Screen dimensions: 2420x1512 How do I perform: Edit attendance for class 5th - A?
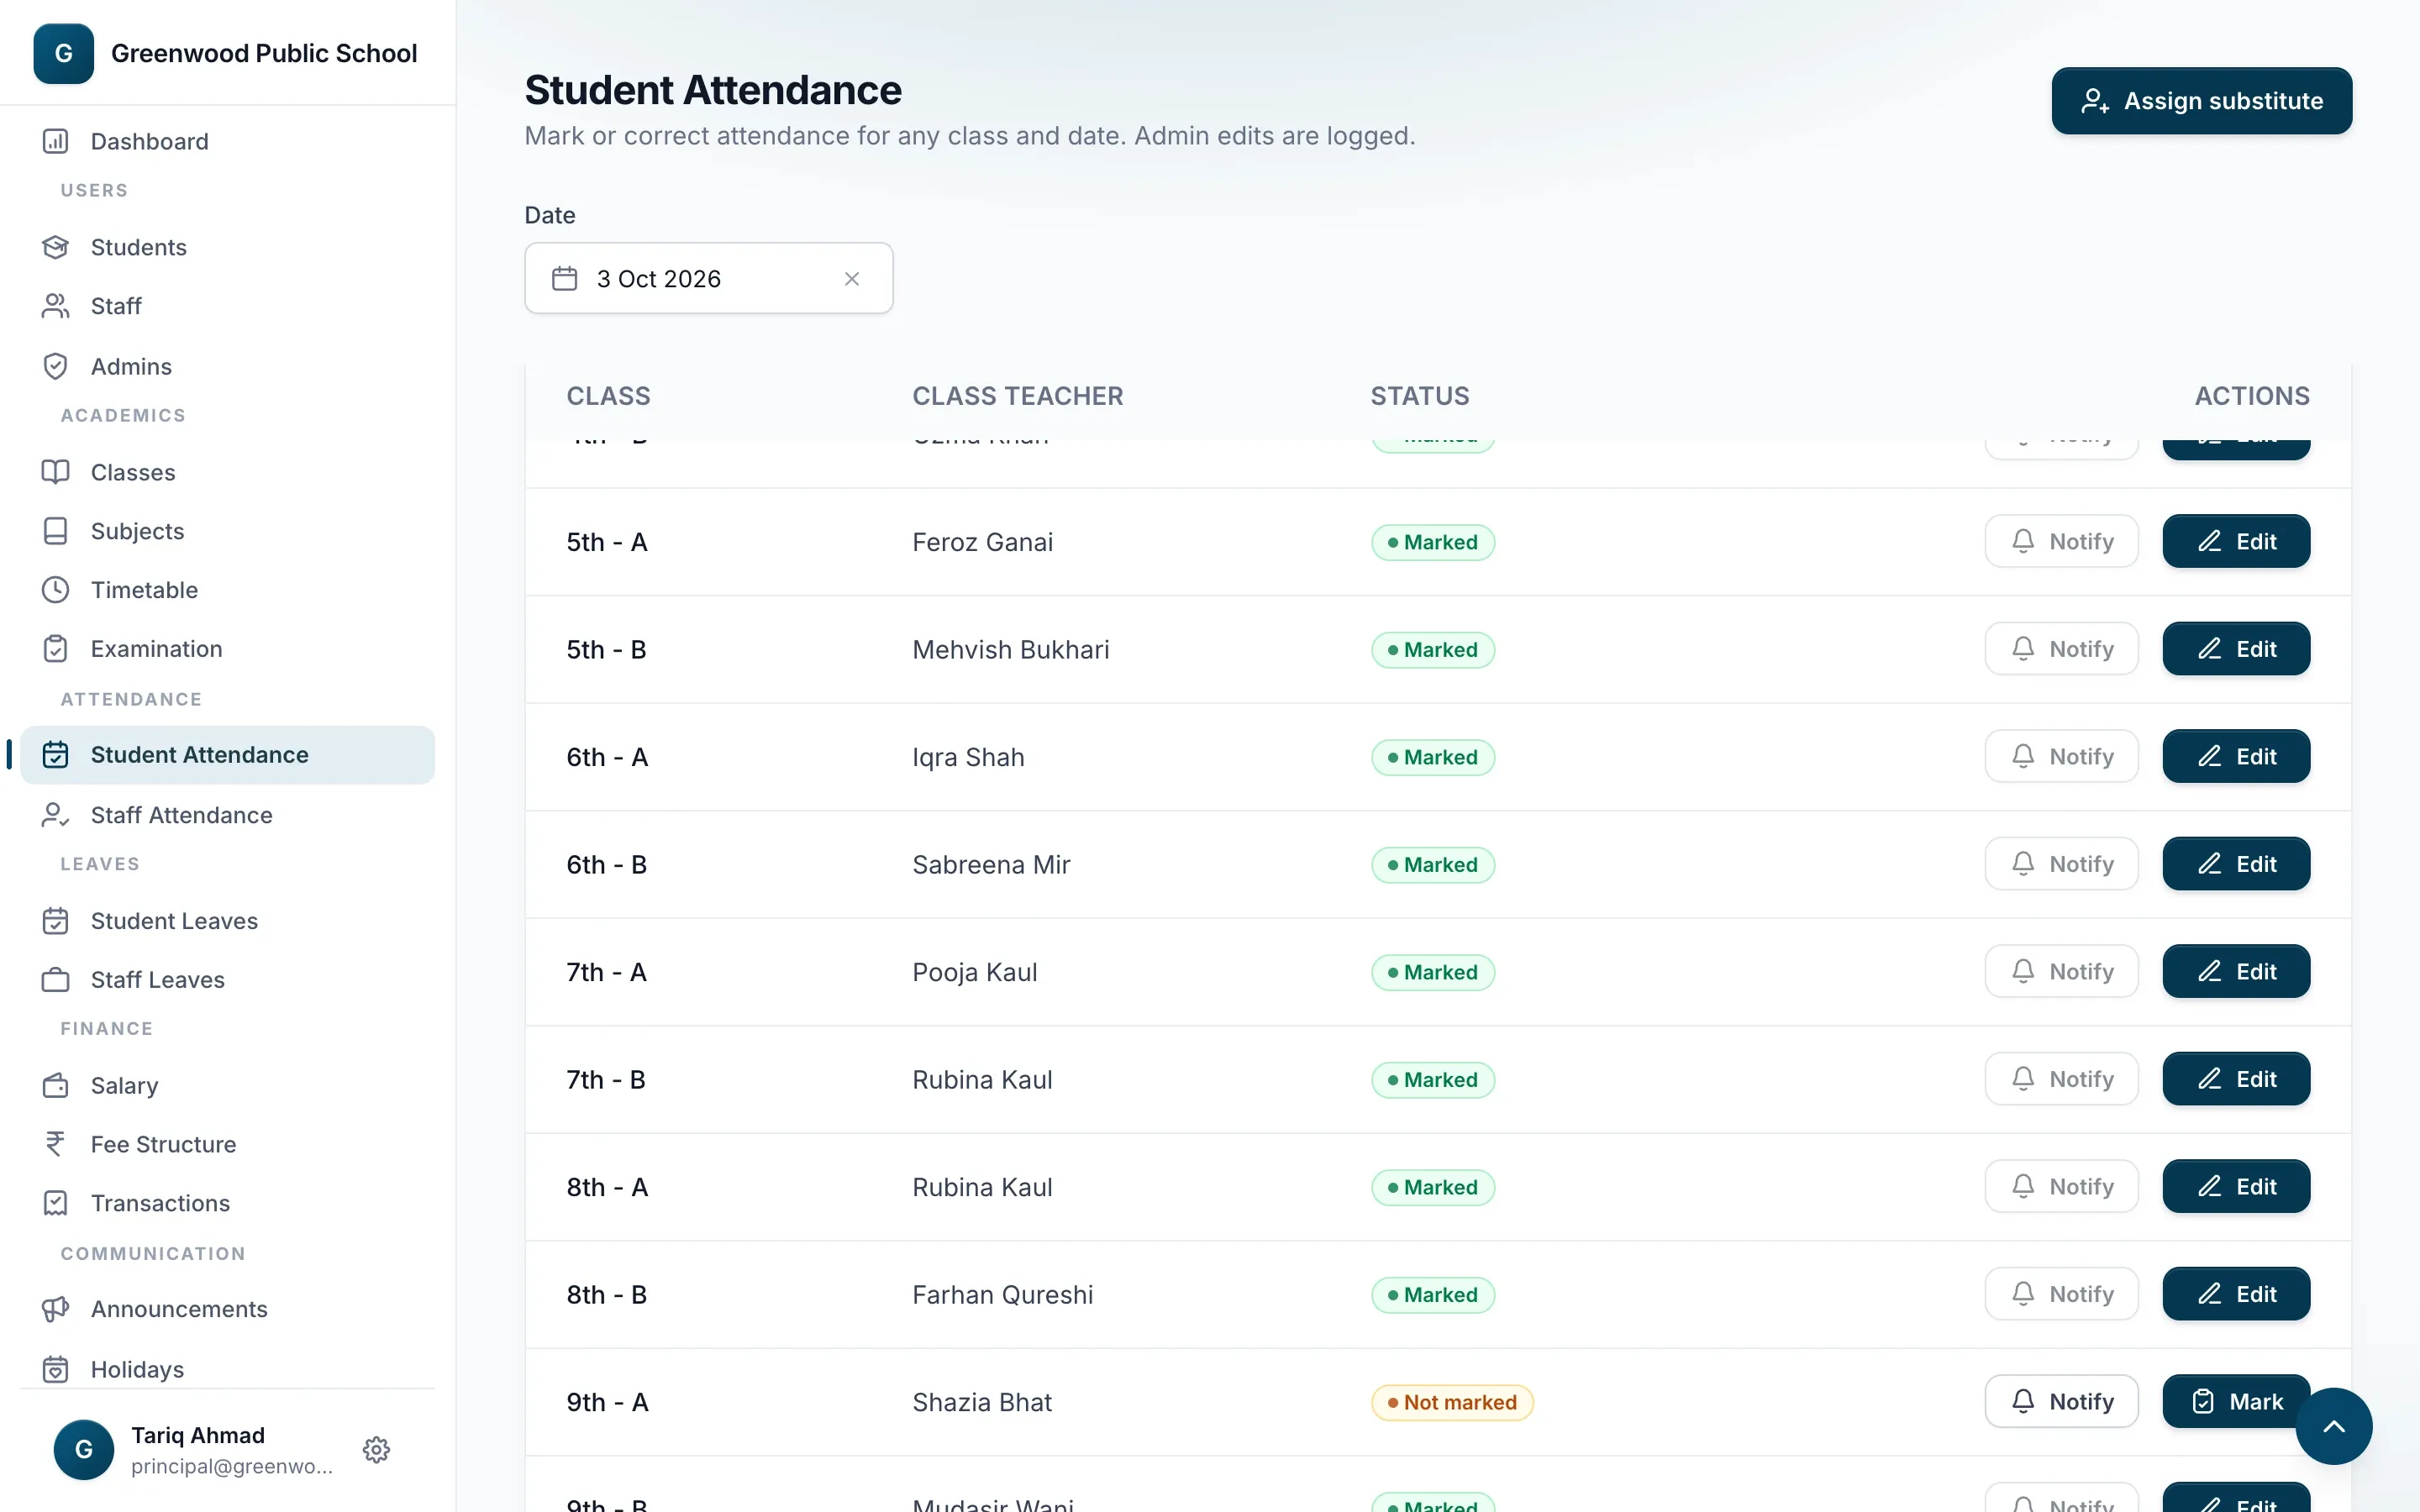[x=2236, y=541]
